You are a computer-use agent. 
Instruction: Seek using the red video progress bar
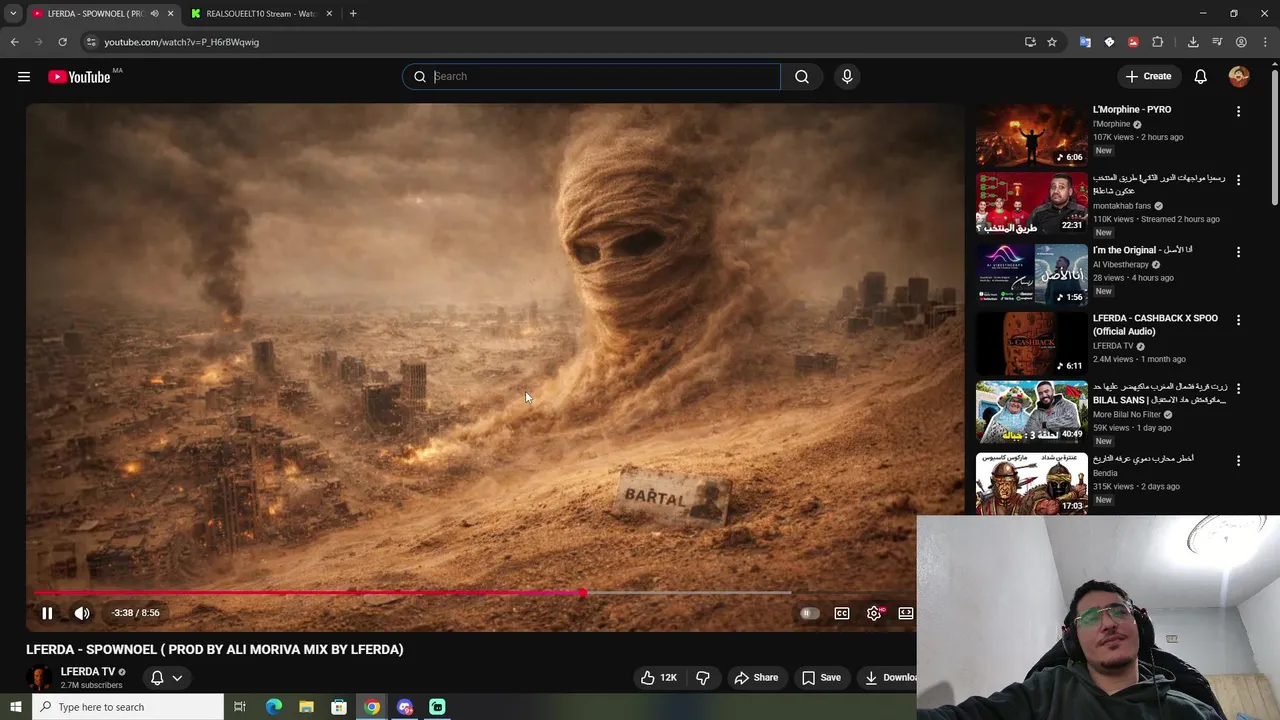308,593
